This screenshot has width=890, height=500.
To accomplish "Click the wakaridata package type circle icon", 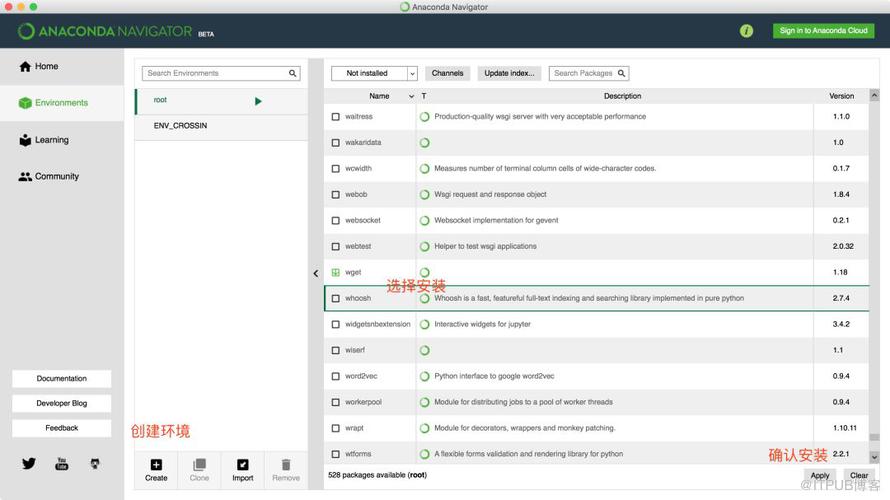I will 425,143.
